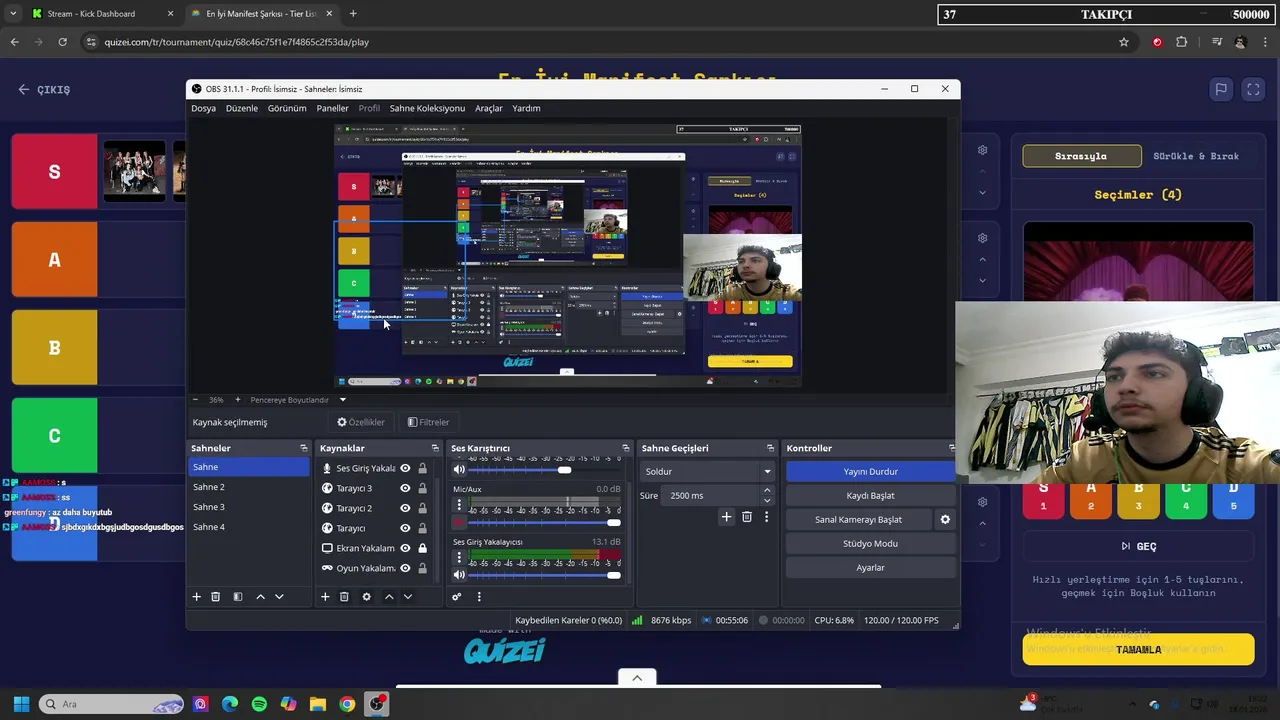Increase transition duration with up stepper

tap(767, 491)
